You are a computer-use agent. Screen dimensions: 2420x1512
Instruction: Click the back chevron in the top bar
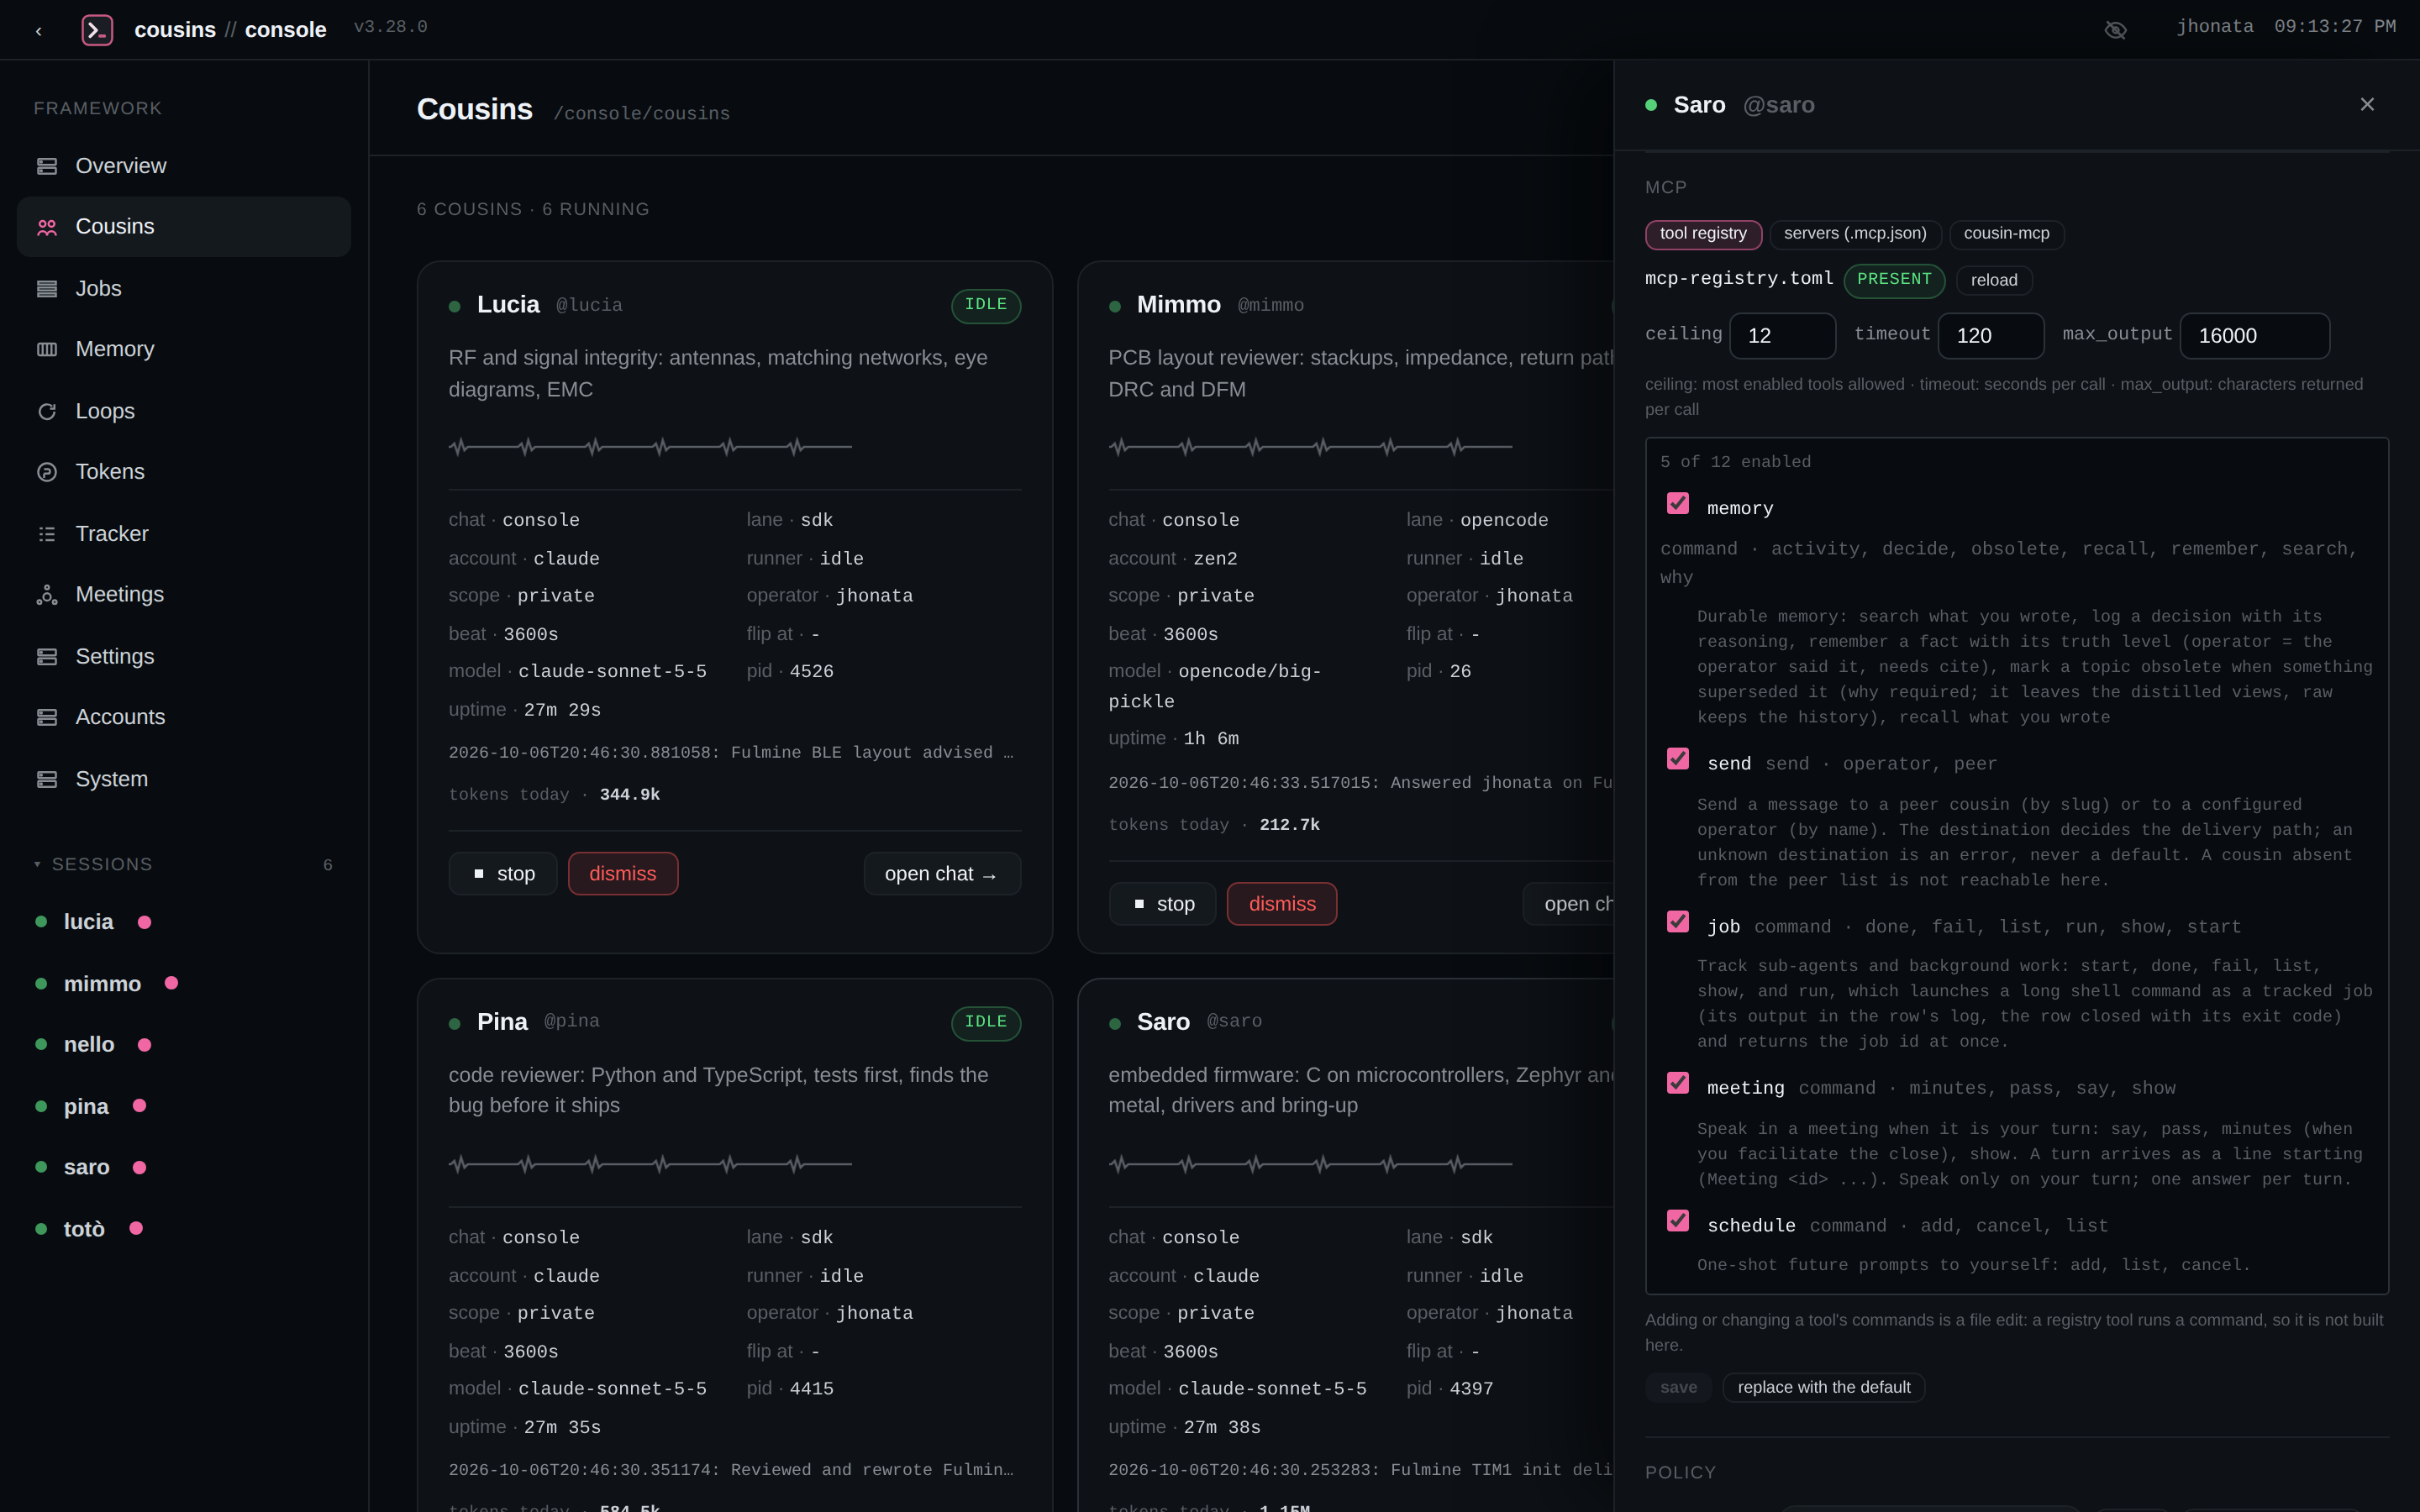click(39, 31)
